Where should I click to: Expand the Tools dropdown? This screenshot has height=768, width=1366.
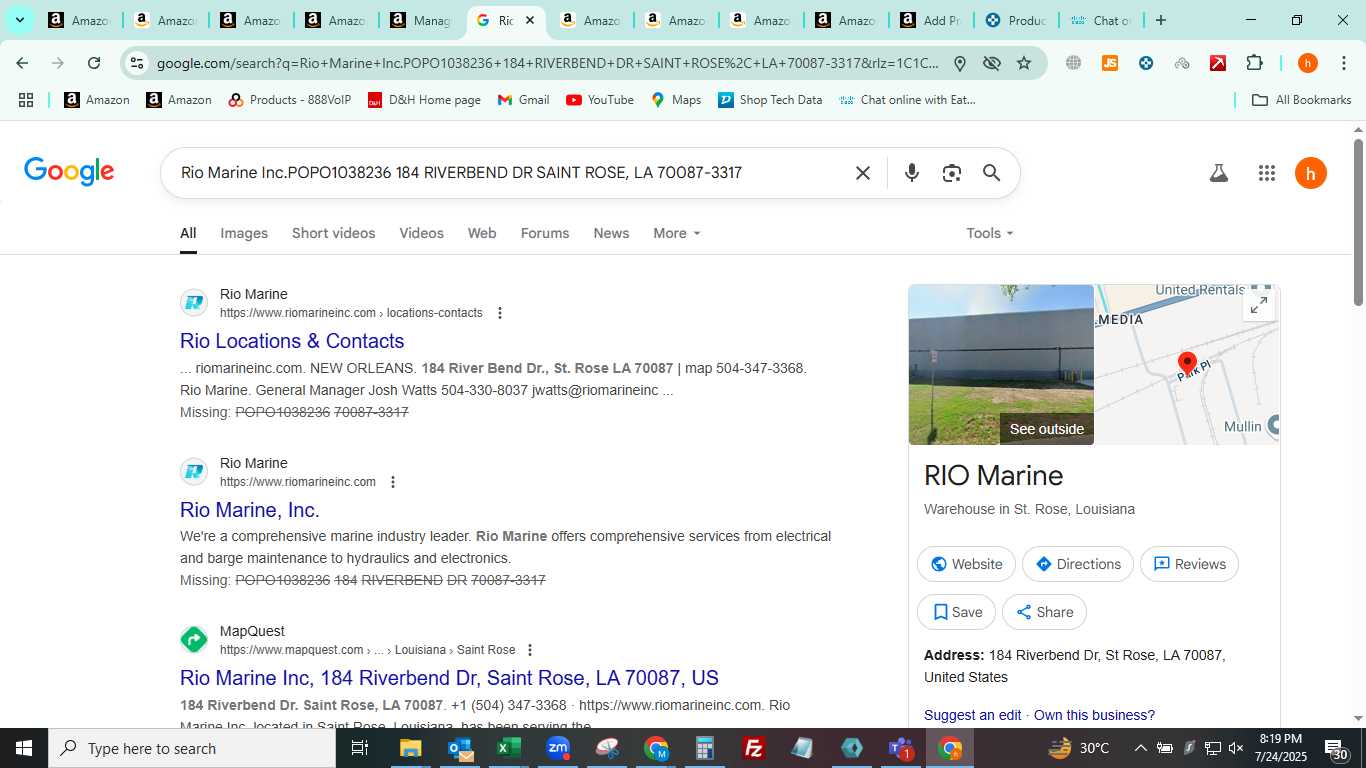click(x=990, y=233)
